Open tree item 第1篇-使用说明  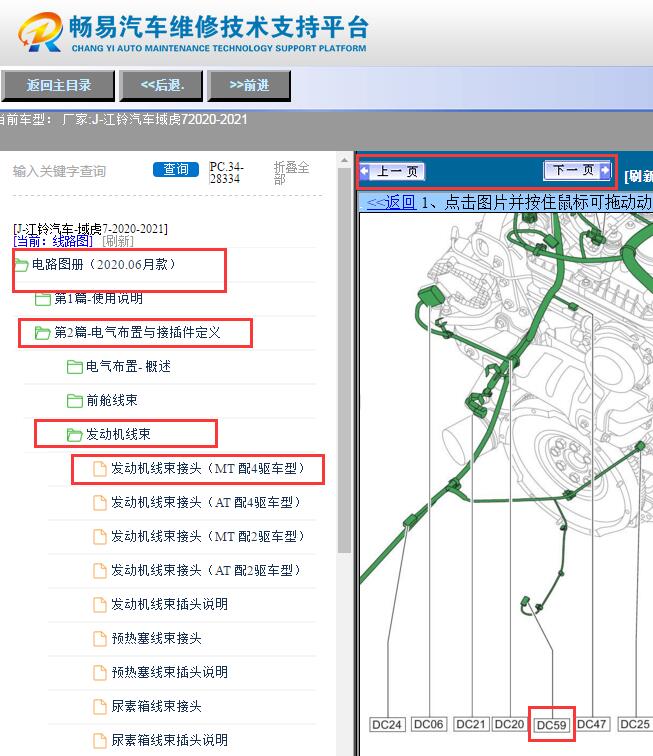[98, 299]
